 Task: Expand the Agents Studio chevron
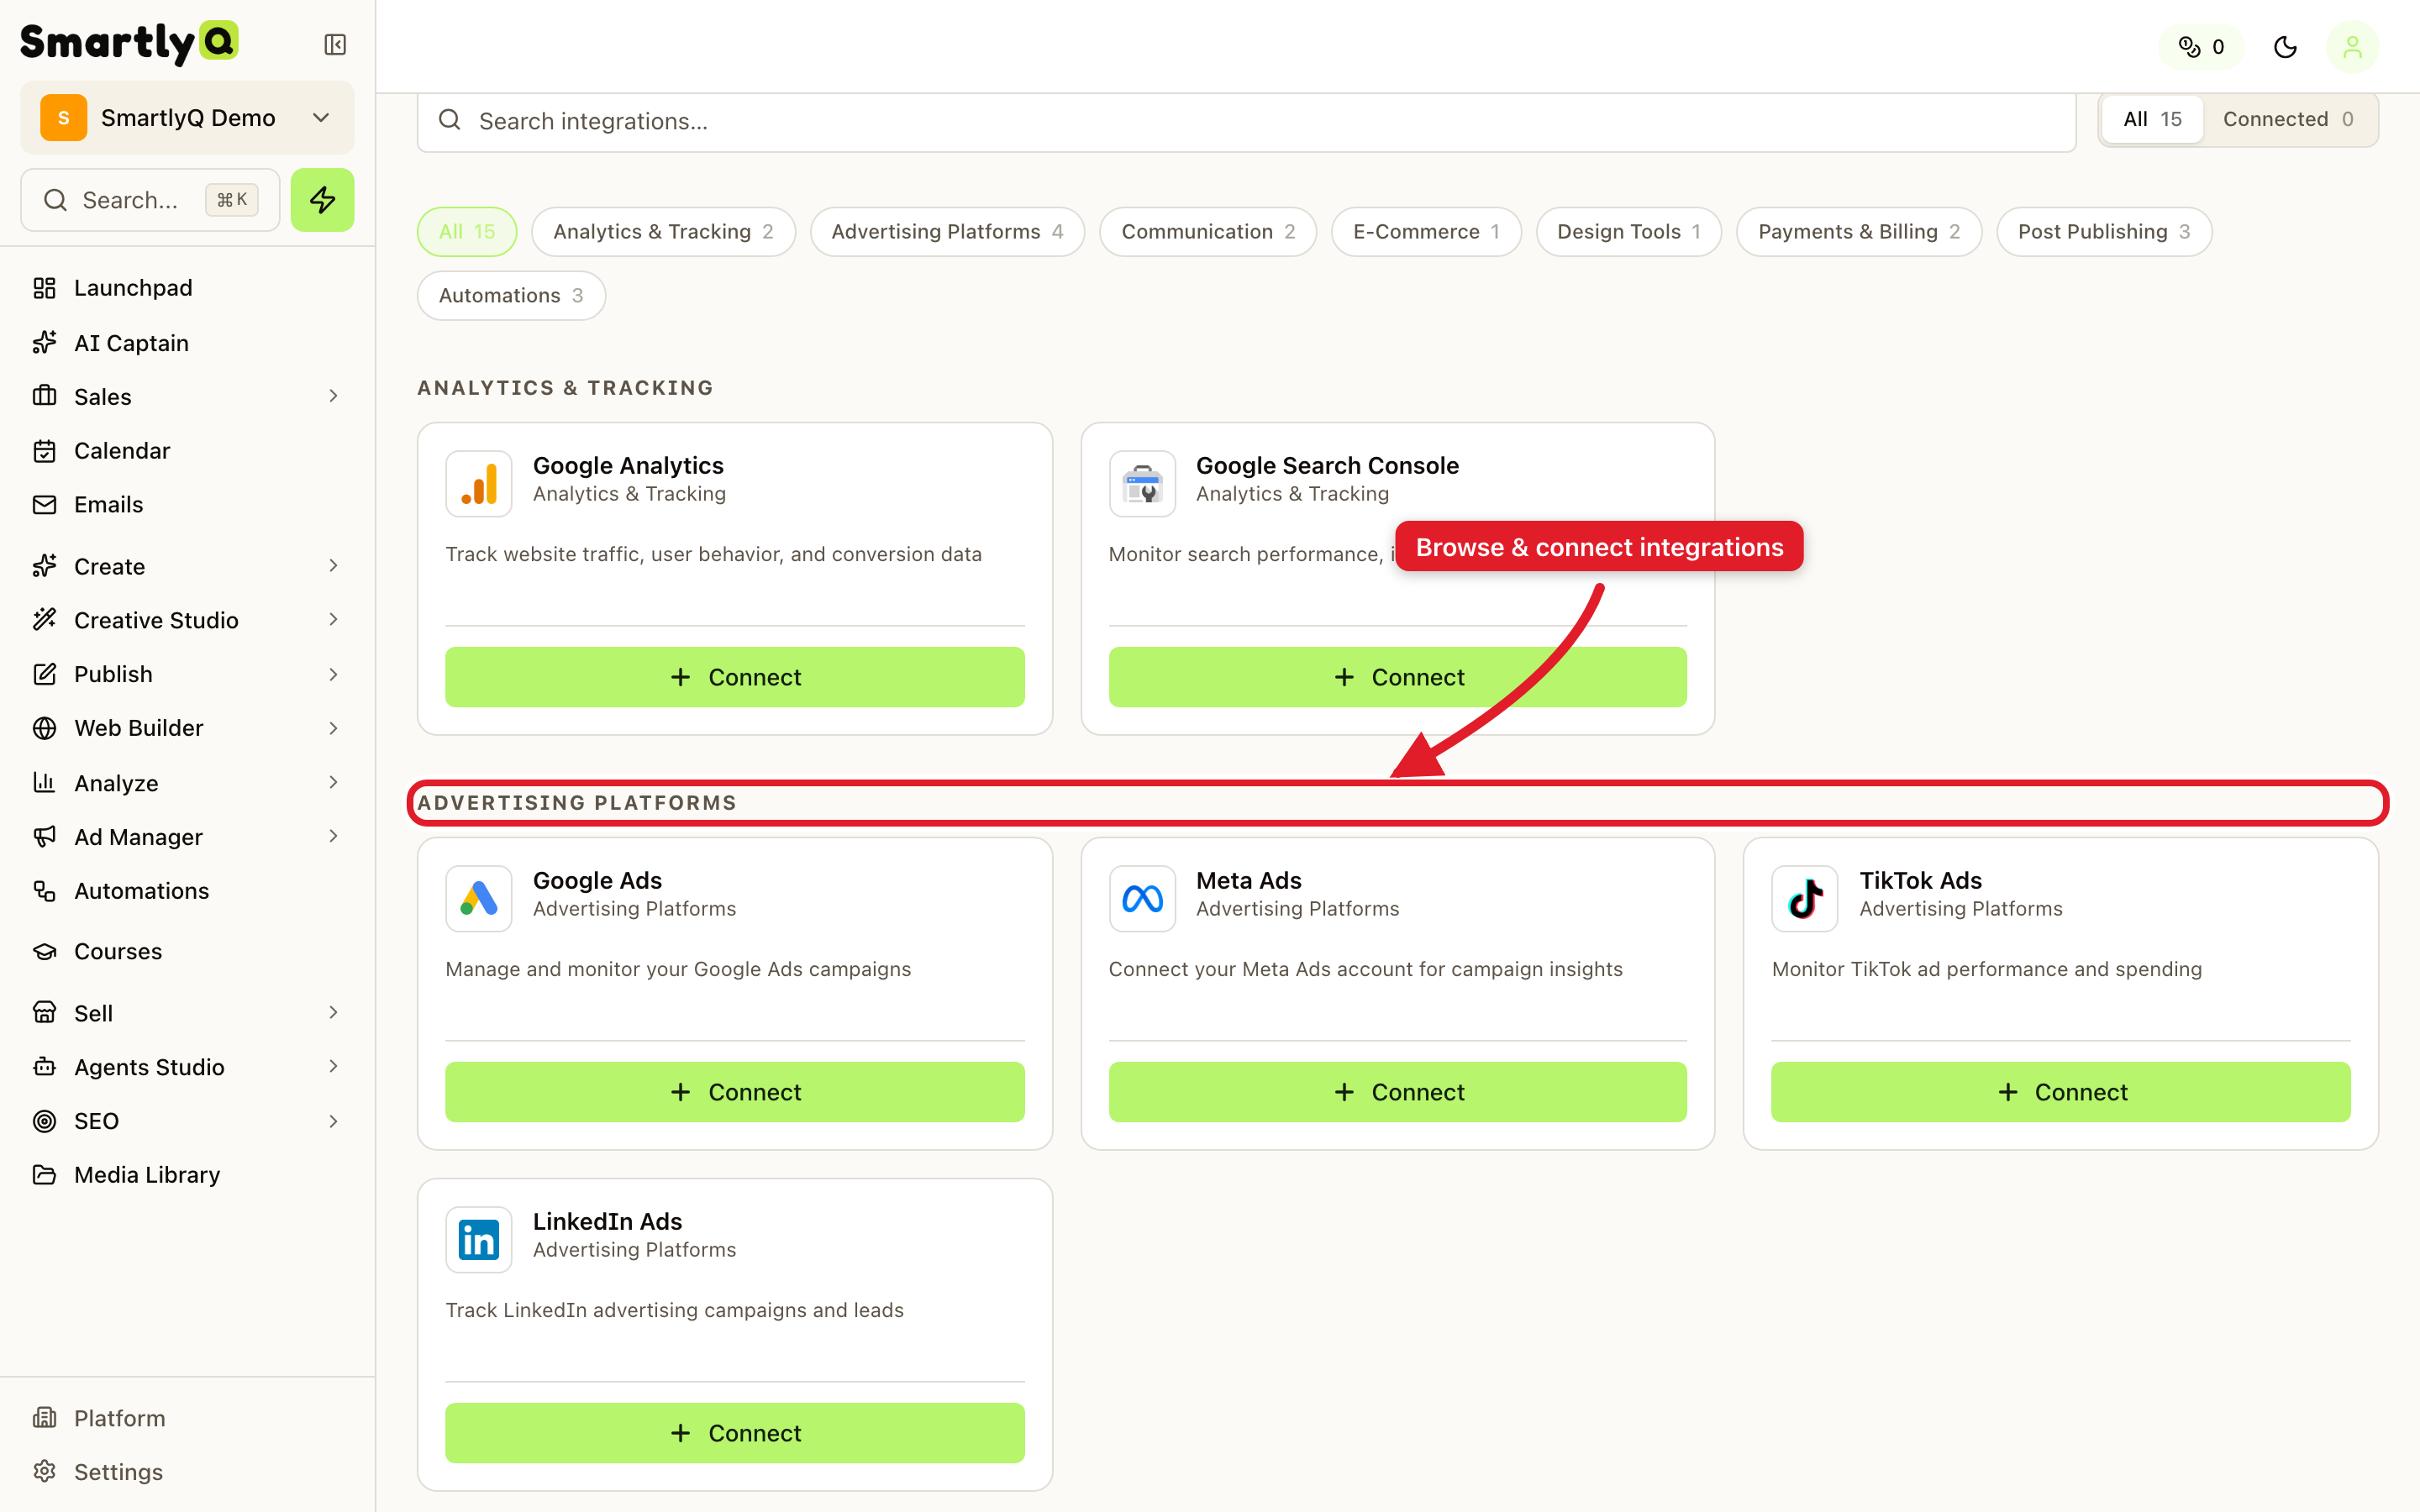(333, 1067)
